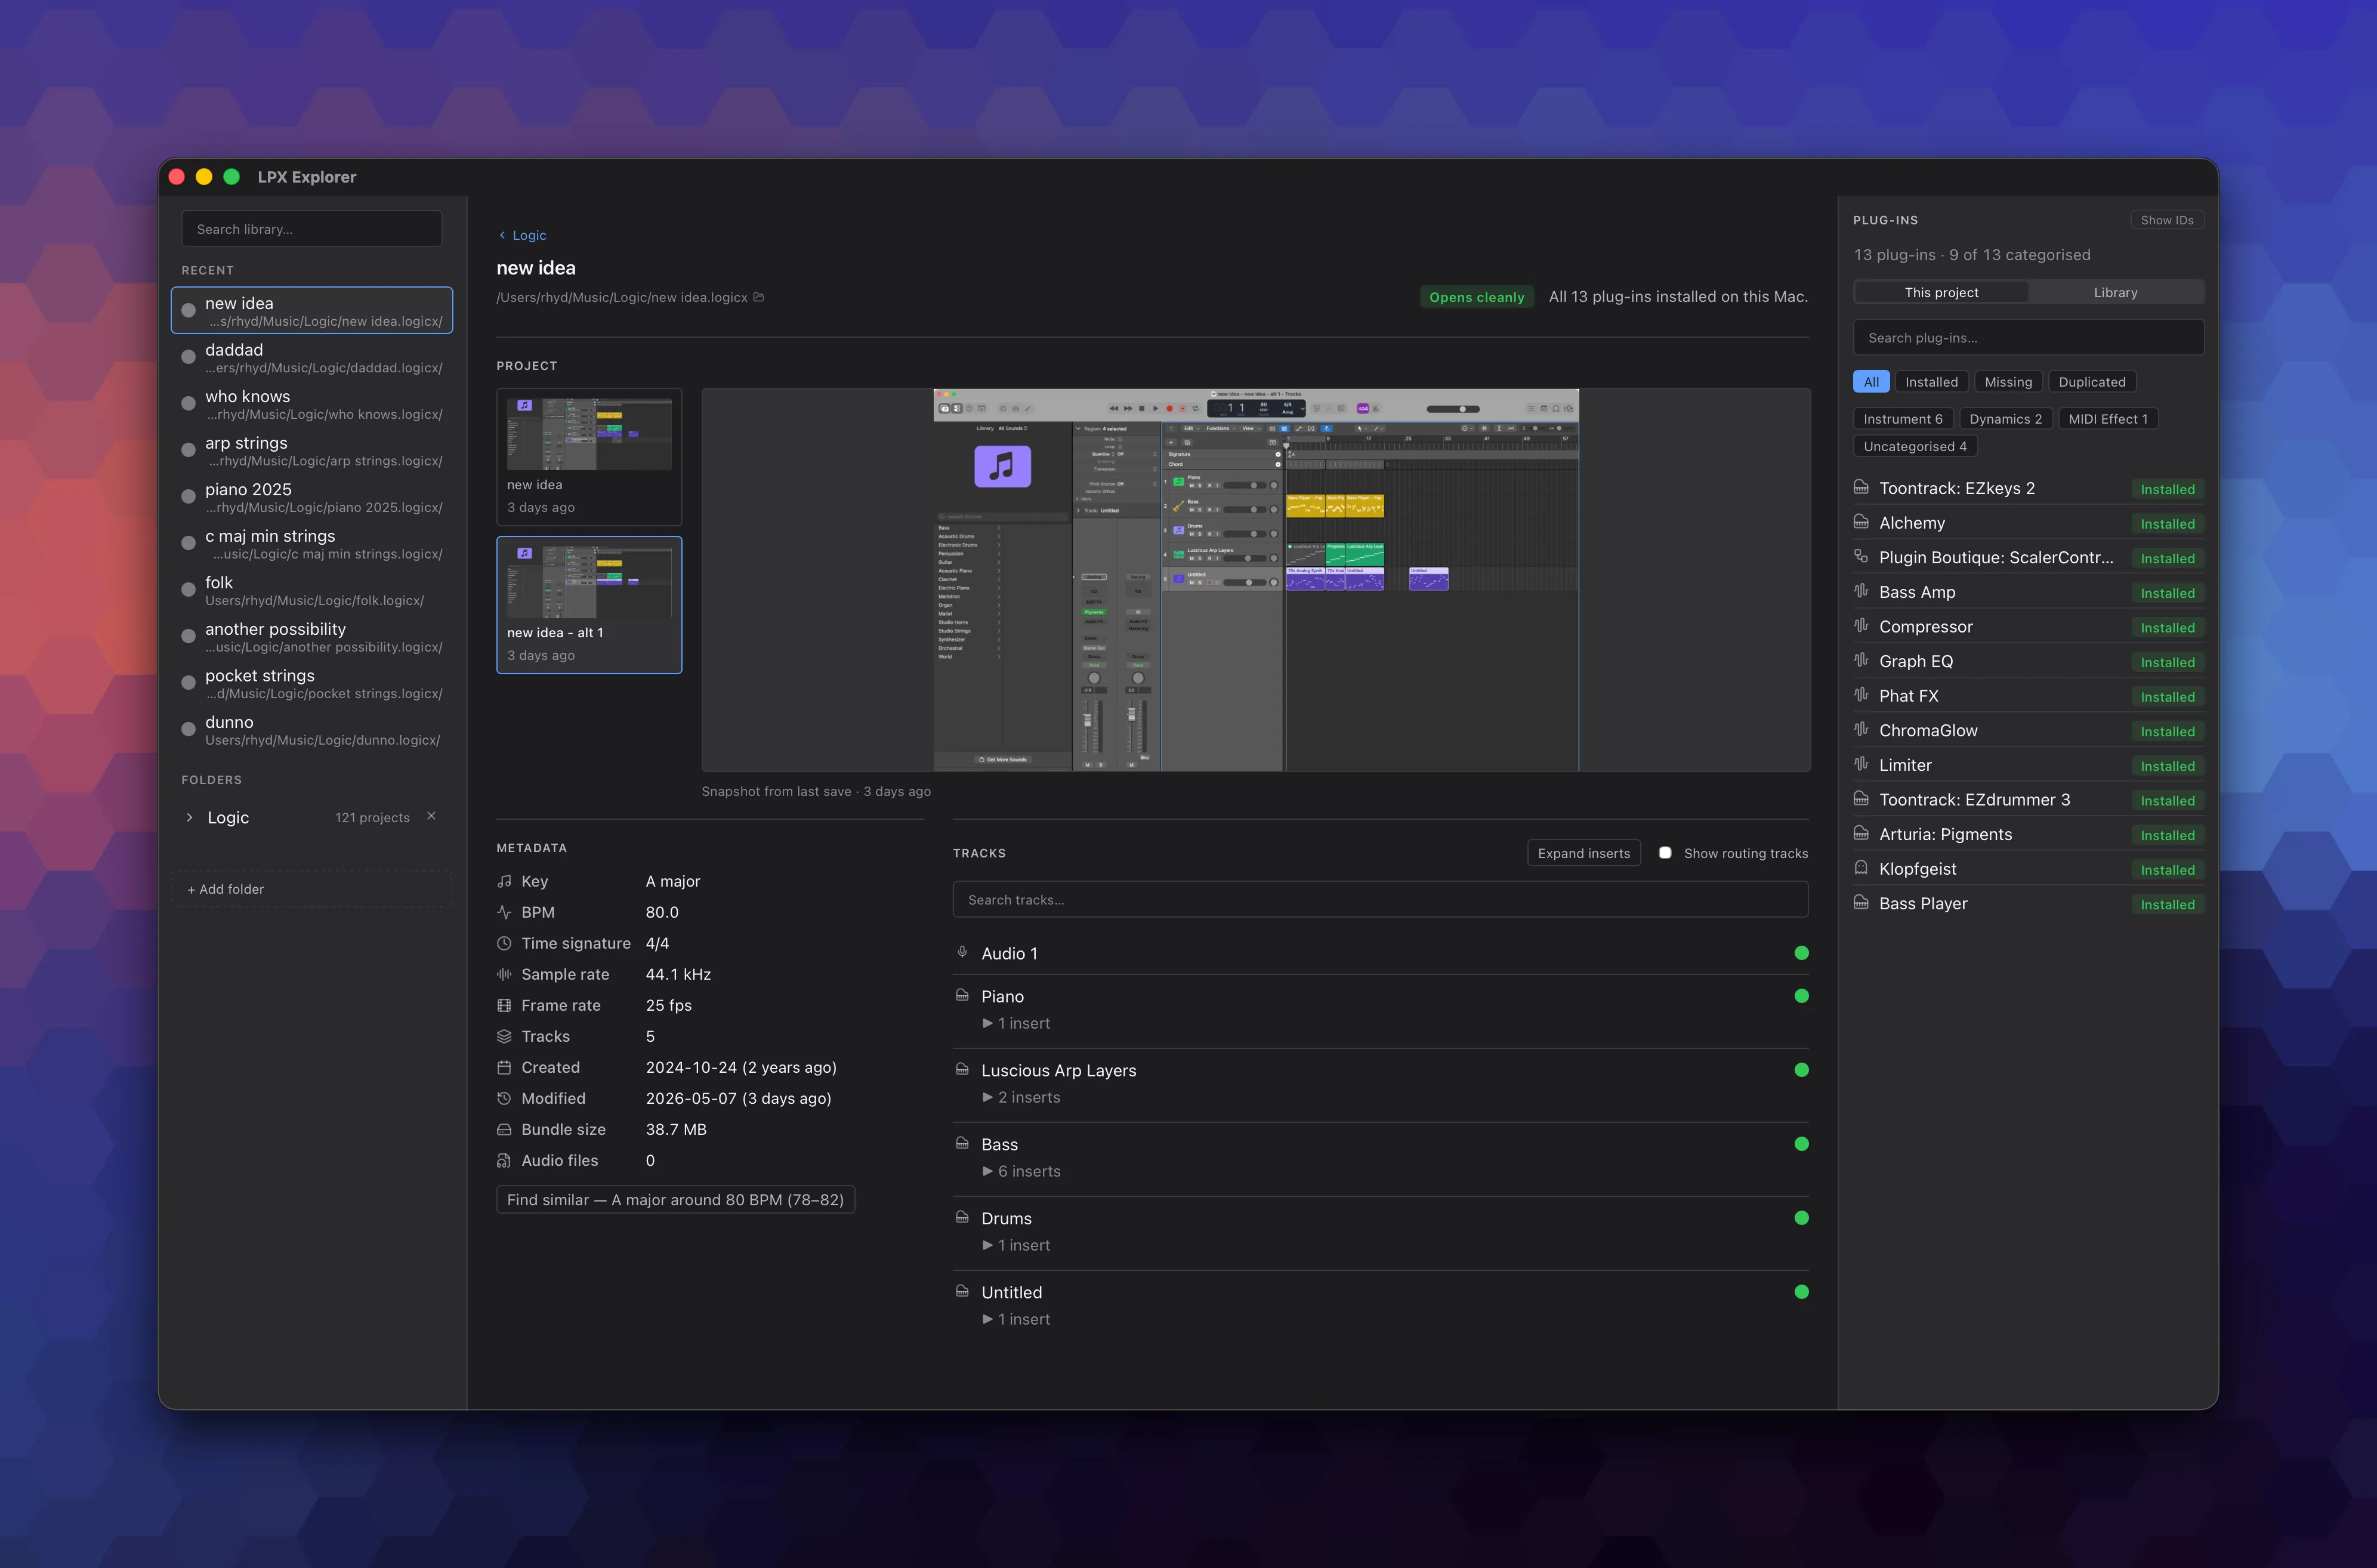Click the Expand inserts button
The width and height of the screenshot is (2377, 1568).
[x=1584, y=853]
